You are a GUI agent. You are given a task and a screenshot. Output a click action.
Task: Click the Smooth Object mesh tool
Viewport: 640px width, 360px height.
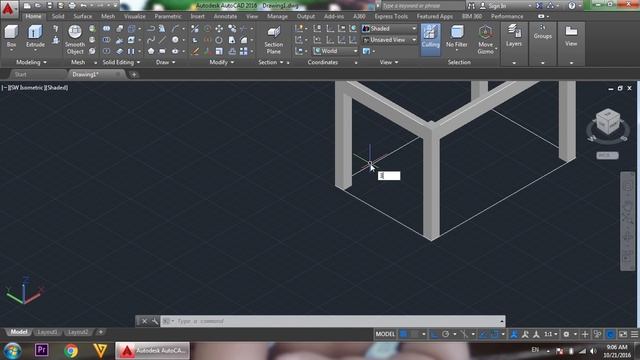tap(75, 40)
